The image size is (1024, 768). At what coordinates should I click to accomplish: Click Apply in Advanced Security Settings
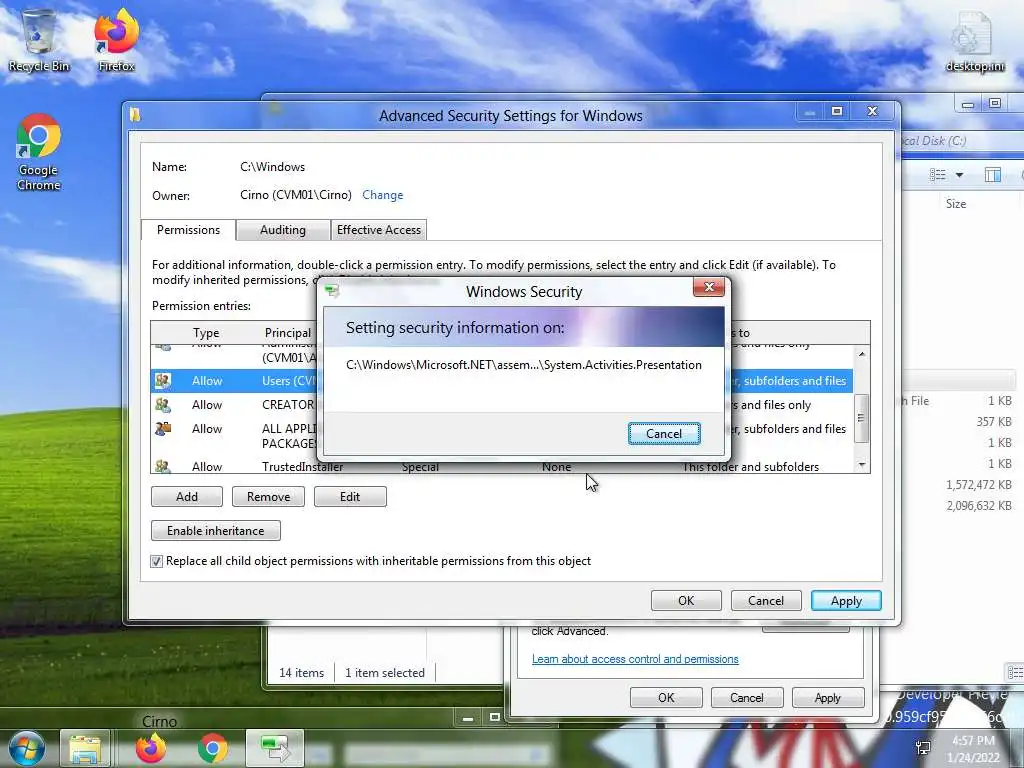846,600
